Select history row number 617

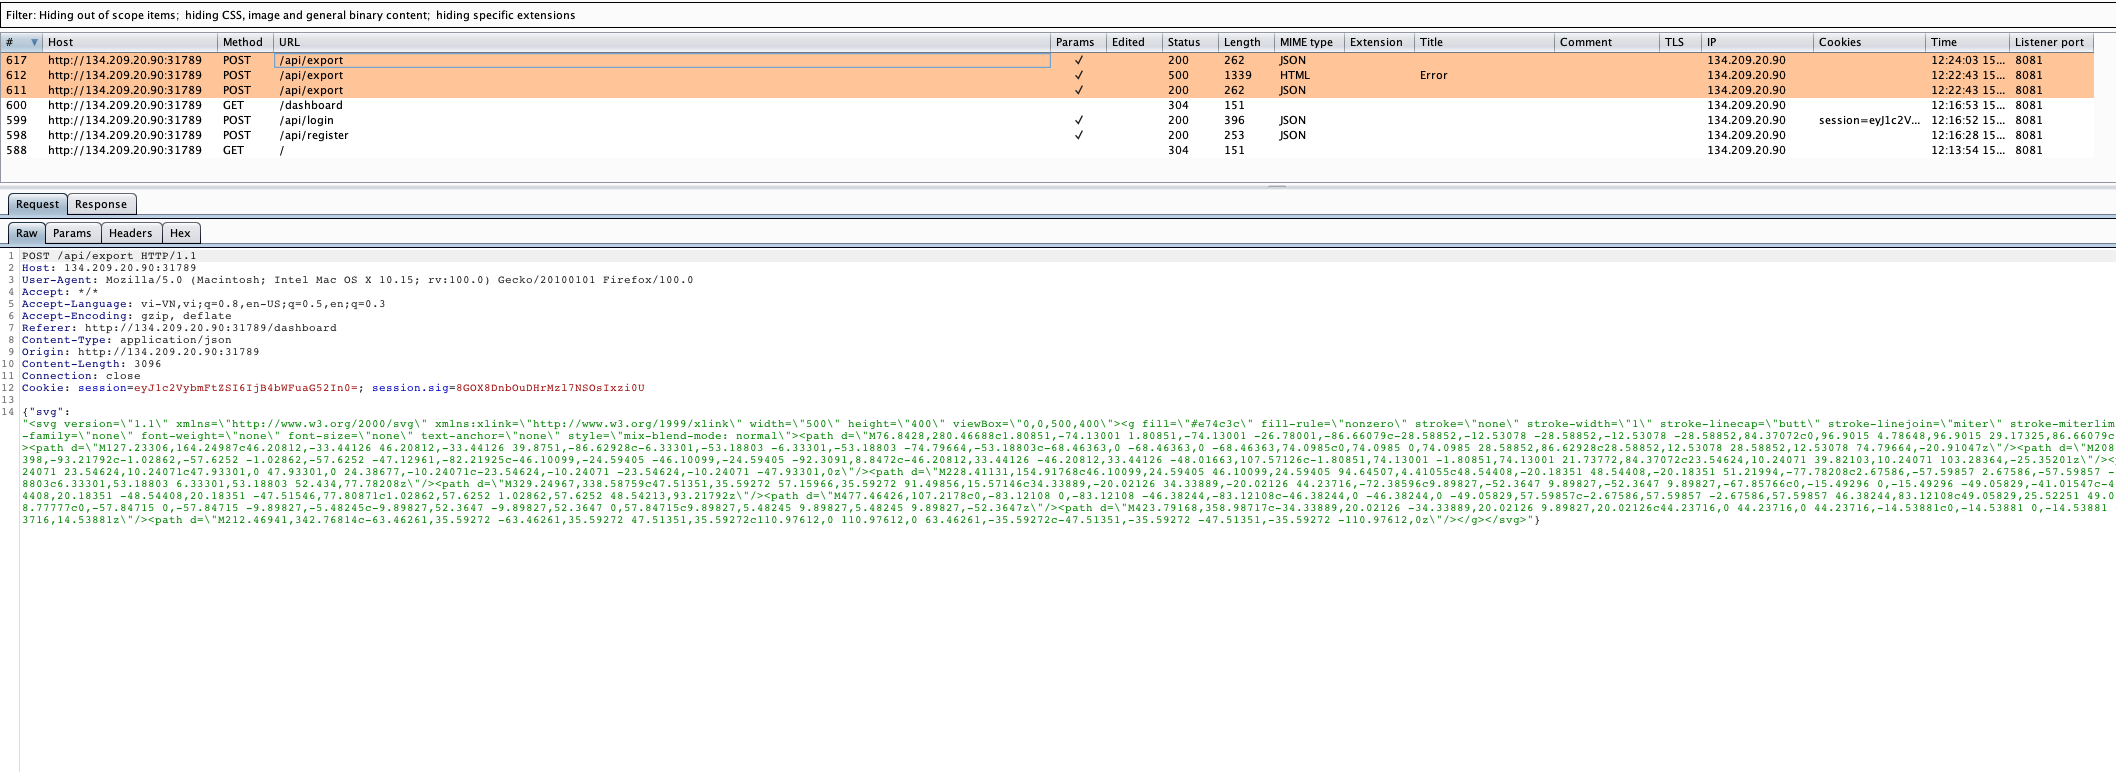1047,60
